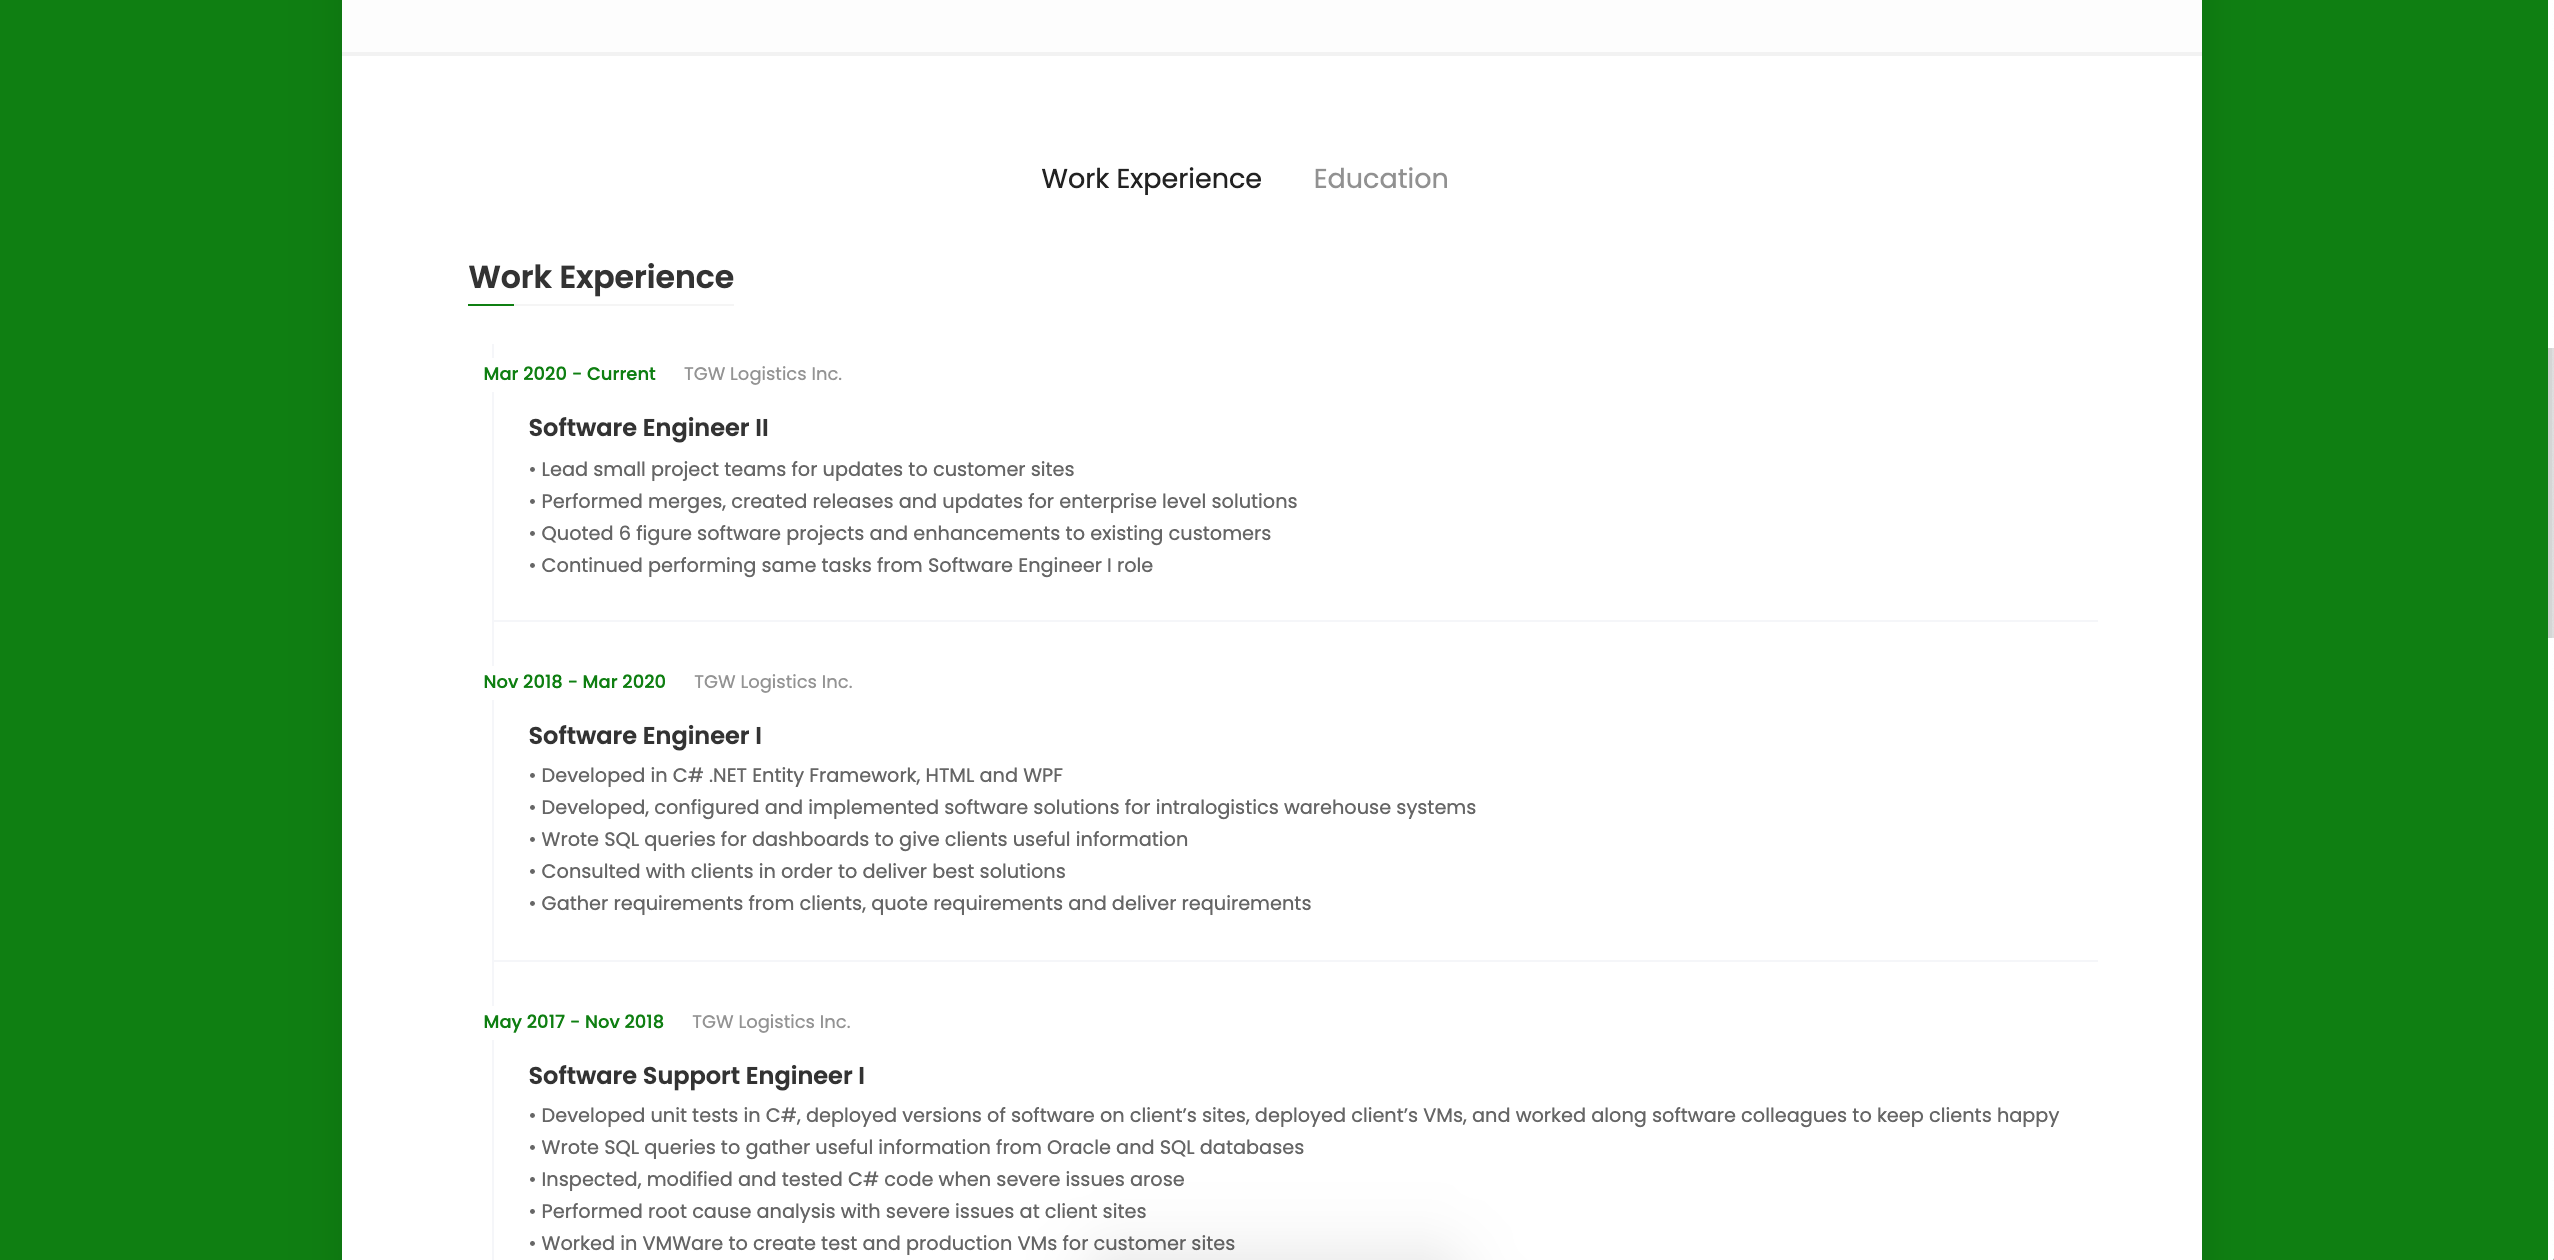
Task: Click the Work Experience section heading
Action: tap(601, 277)
